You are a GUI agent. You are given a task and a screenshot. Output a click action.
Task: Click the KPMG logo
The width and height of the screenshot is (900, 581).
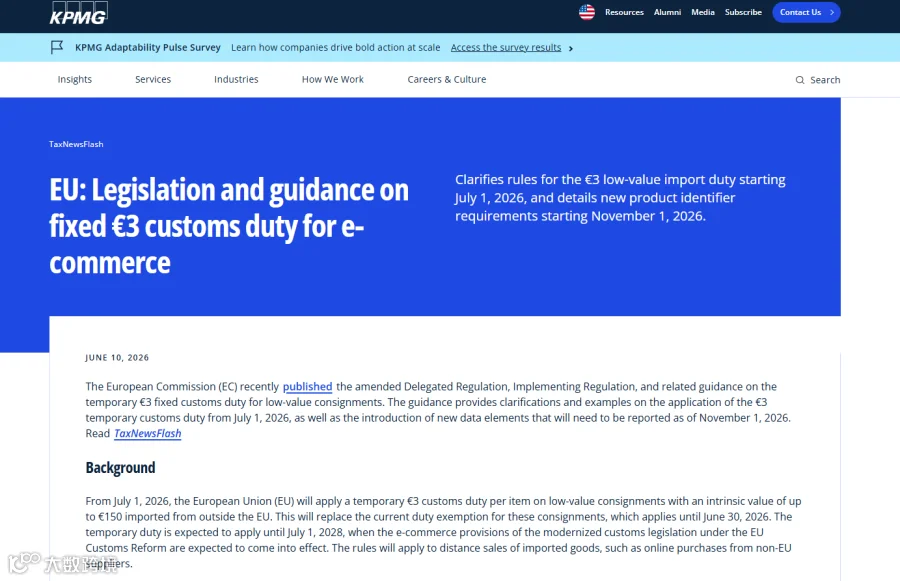(79, 13)
